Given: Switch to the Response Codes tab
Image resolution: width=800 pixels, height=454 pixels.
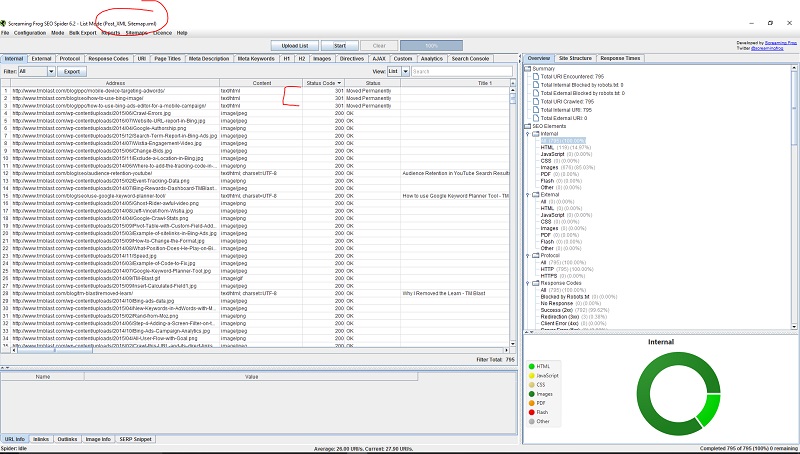Looking at the screenshot, I should tap(108, 59).
